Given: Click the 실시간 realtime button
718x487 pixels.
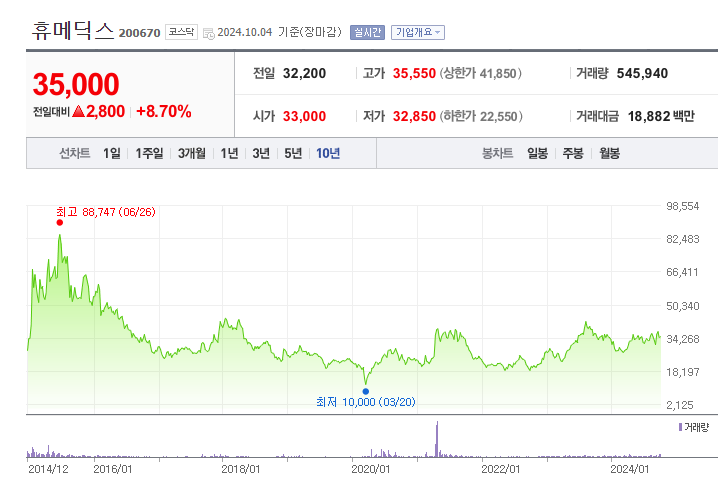Looking at the screenshot, I should [367, 32].
